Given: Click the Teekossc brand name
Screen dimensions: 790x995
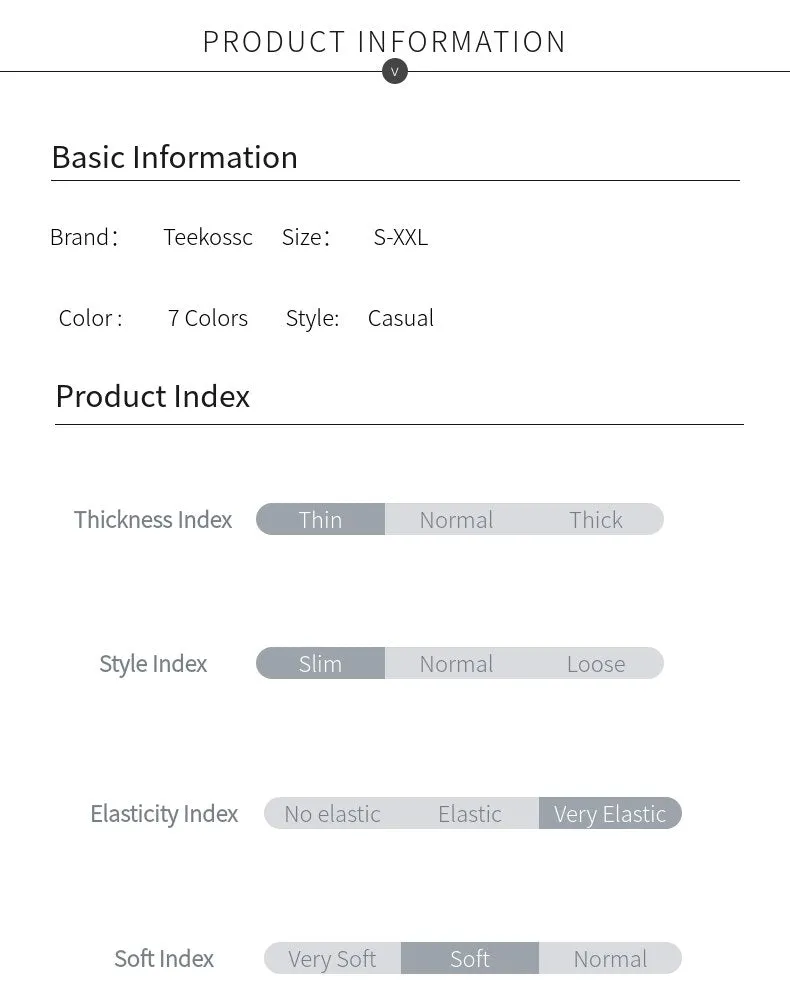Looking at the screenshot, I should tap(208, 237).
